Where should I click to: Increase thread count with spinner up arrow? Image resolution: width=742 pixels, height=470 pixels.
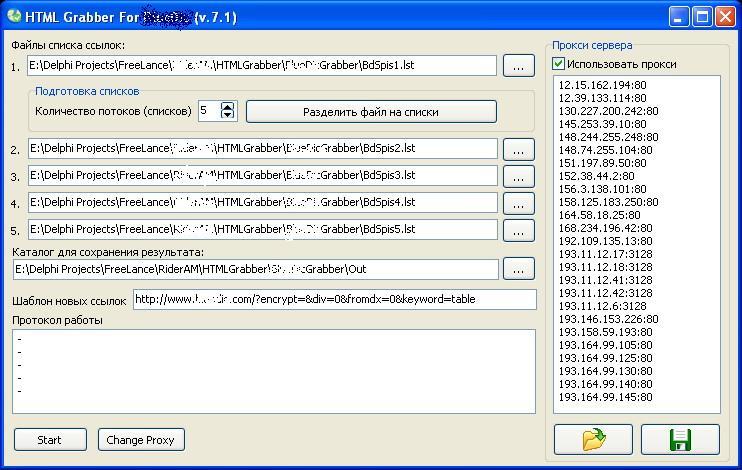pyautogui.click(x=227, y=106)
